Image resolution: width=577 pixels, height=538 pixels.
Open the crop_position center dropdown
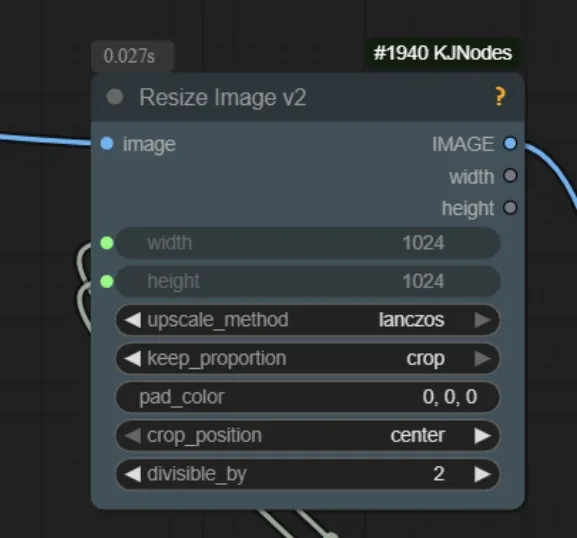tap(308, 435)
